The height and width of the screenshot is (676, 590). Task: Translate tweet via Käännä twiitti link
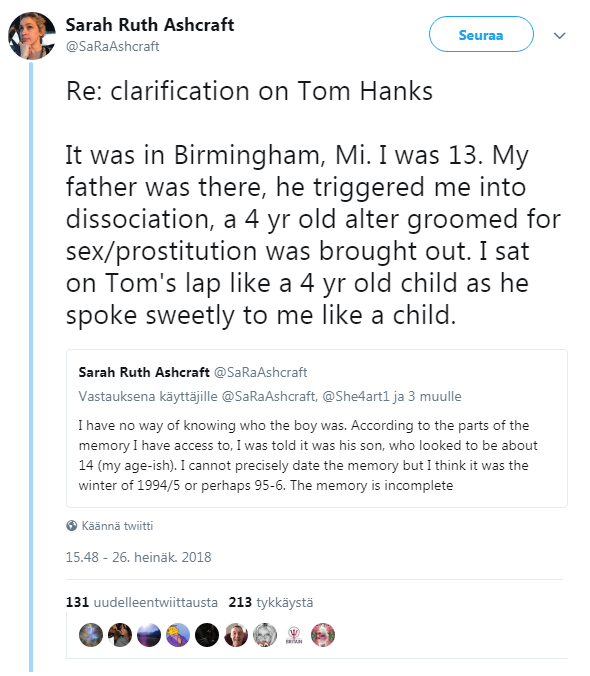[x=117, y=526]
